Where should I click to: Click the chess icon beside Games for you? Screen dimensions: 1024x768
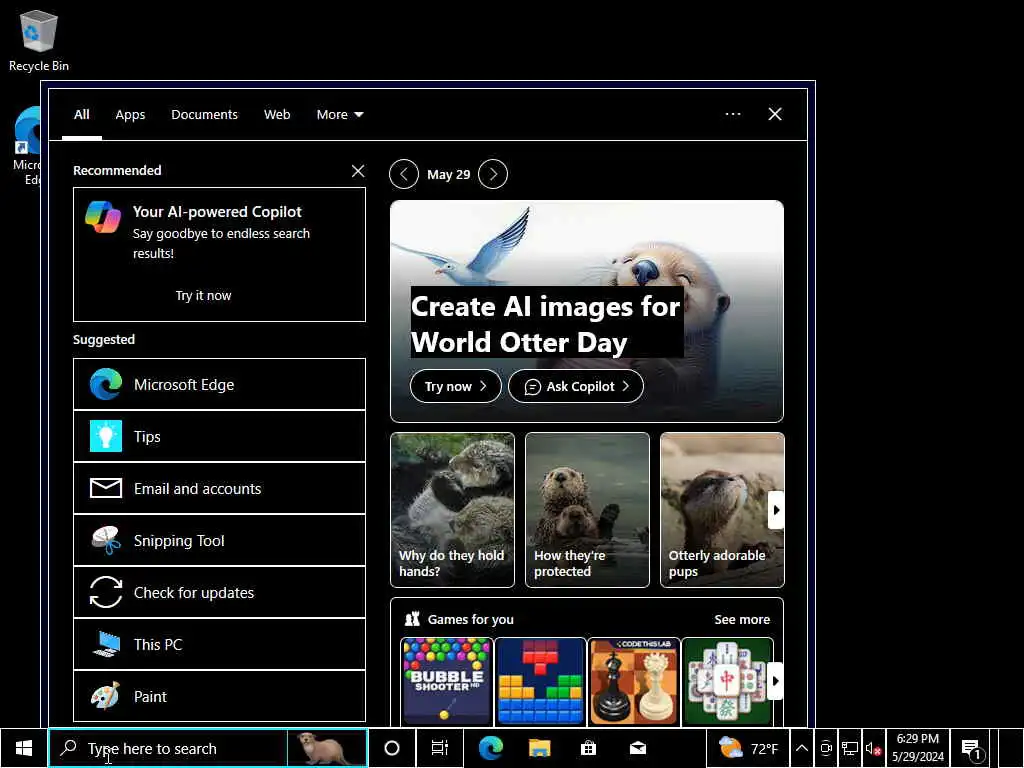pyautogui.click(x=412, y=619)
